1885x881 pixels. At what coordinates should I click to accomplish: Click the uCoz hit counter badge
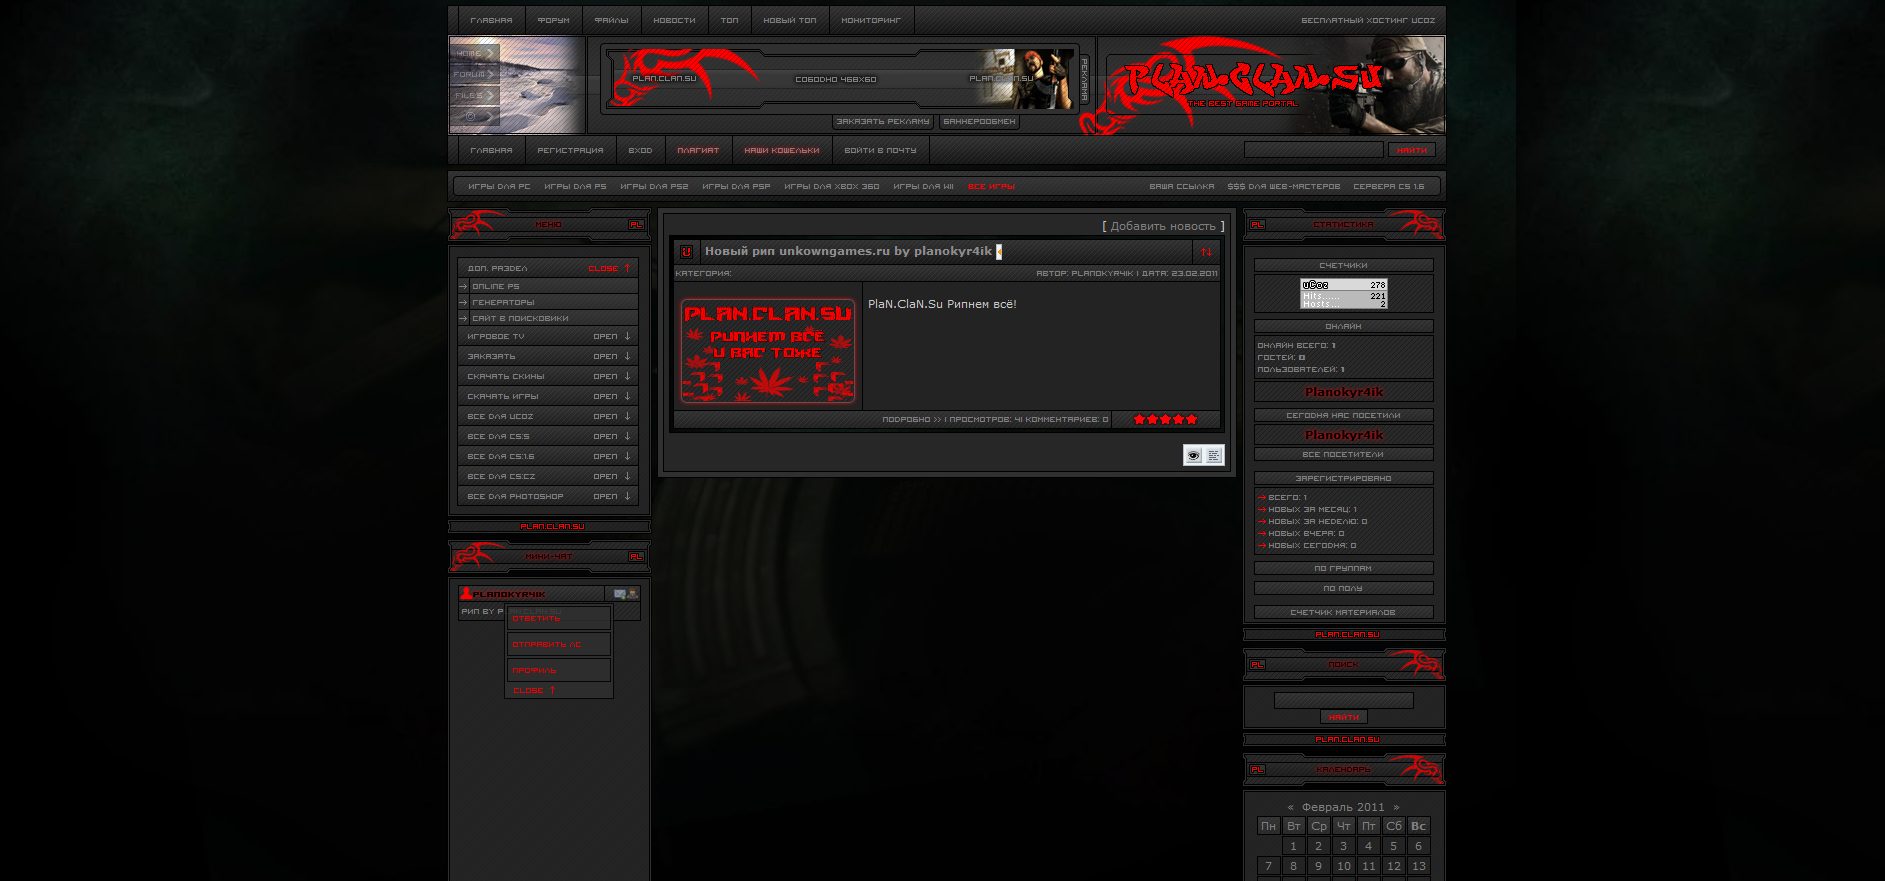point(1343,294)
